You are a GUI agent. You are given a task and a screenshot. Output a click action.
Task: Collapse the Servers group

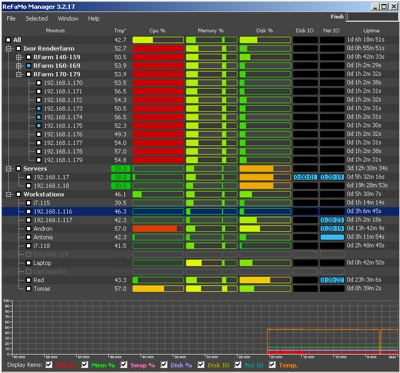(9, 169)
